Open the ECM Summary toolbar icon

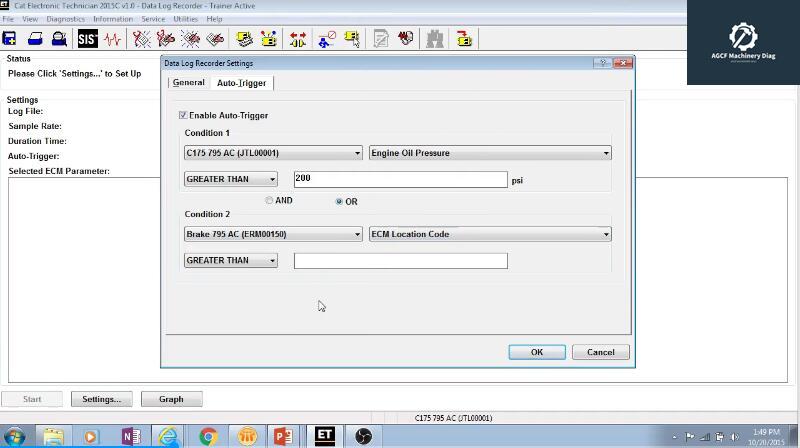[x=244, y=39]
